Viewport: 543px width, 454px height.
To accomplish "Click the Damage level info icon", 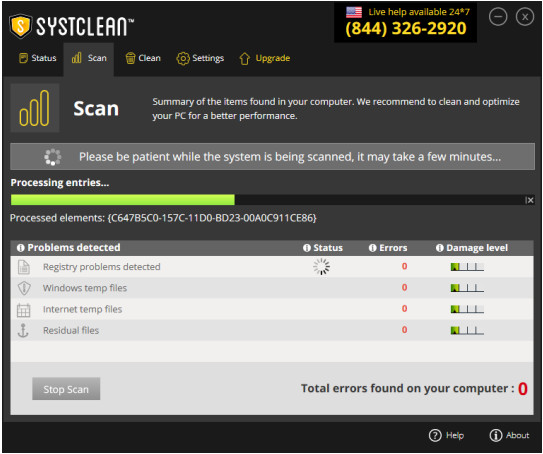I will (x=439, y=248).
